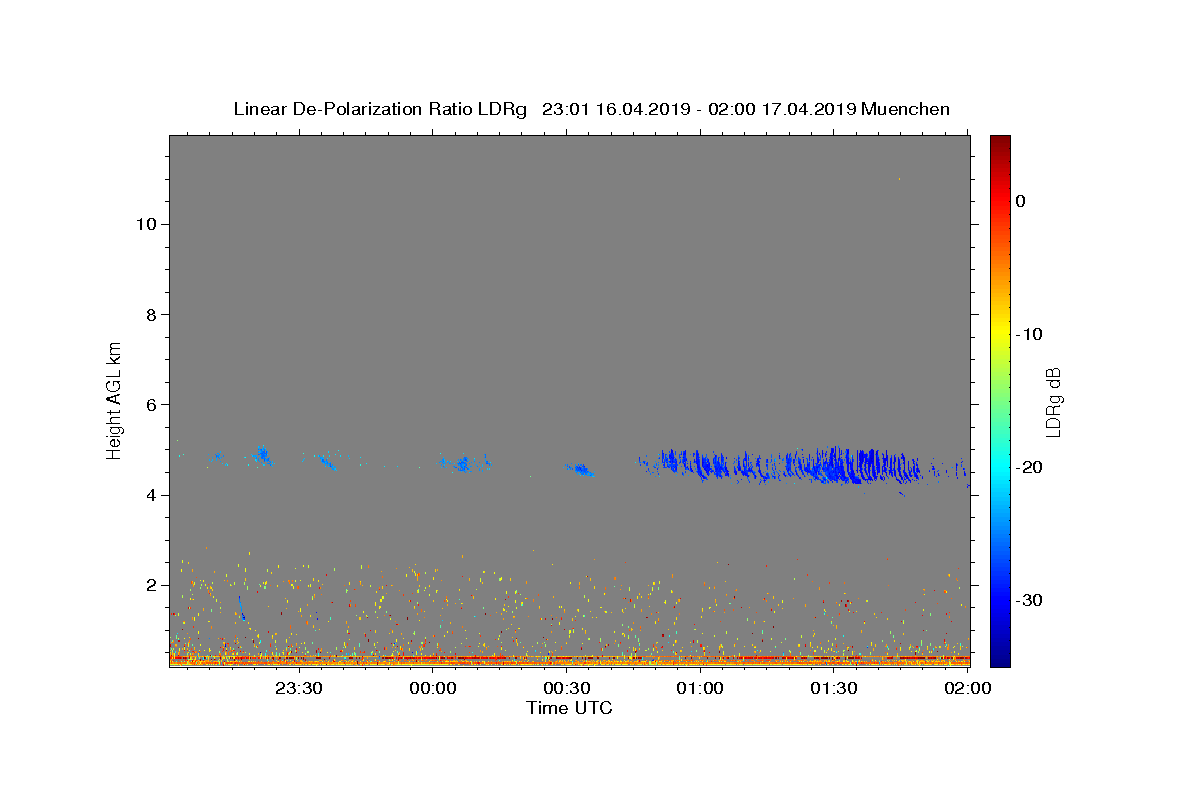
Task: Click the plot title text
Action: pos(591,109)
